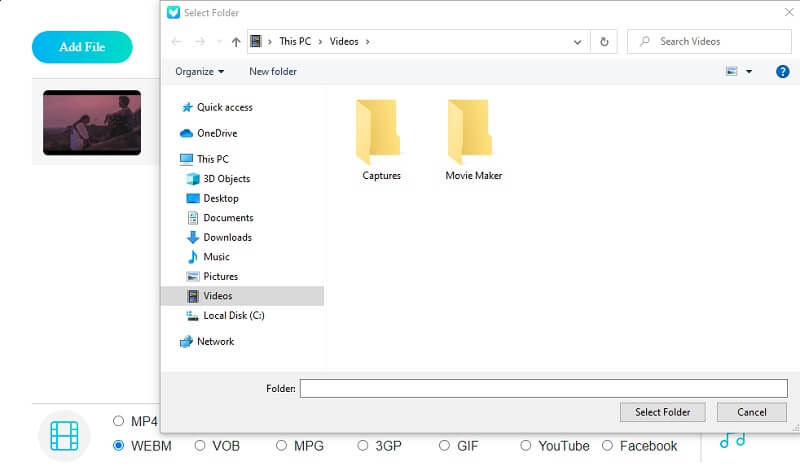800x466 pixels.
Task: Close the Select Folder dialog
Action: [789, 12]
